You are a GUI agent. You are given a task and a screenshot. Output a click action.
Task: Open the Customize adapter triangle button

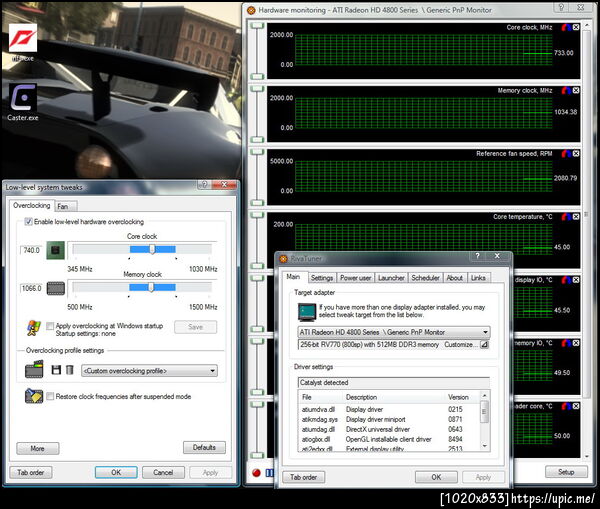(x=484, y=344)
